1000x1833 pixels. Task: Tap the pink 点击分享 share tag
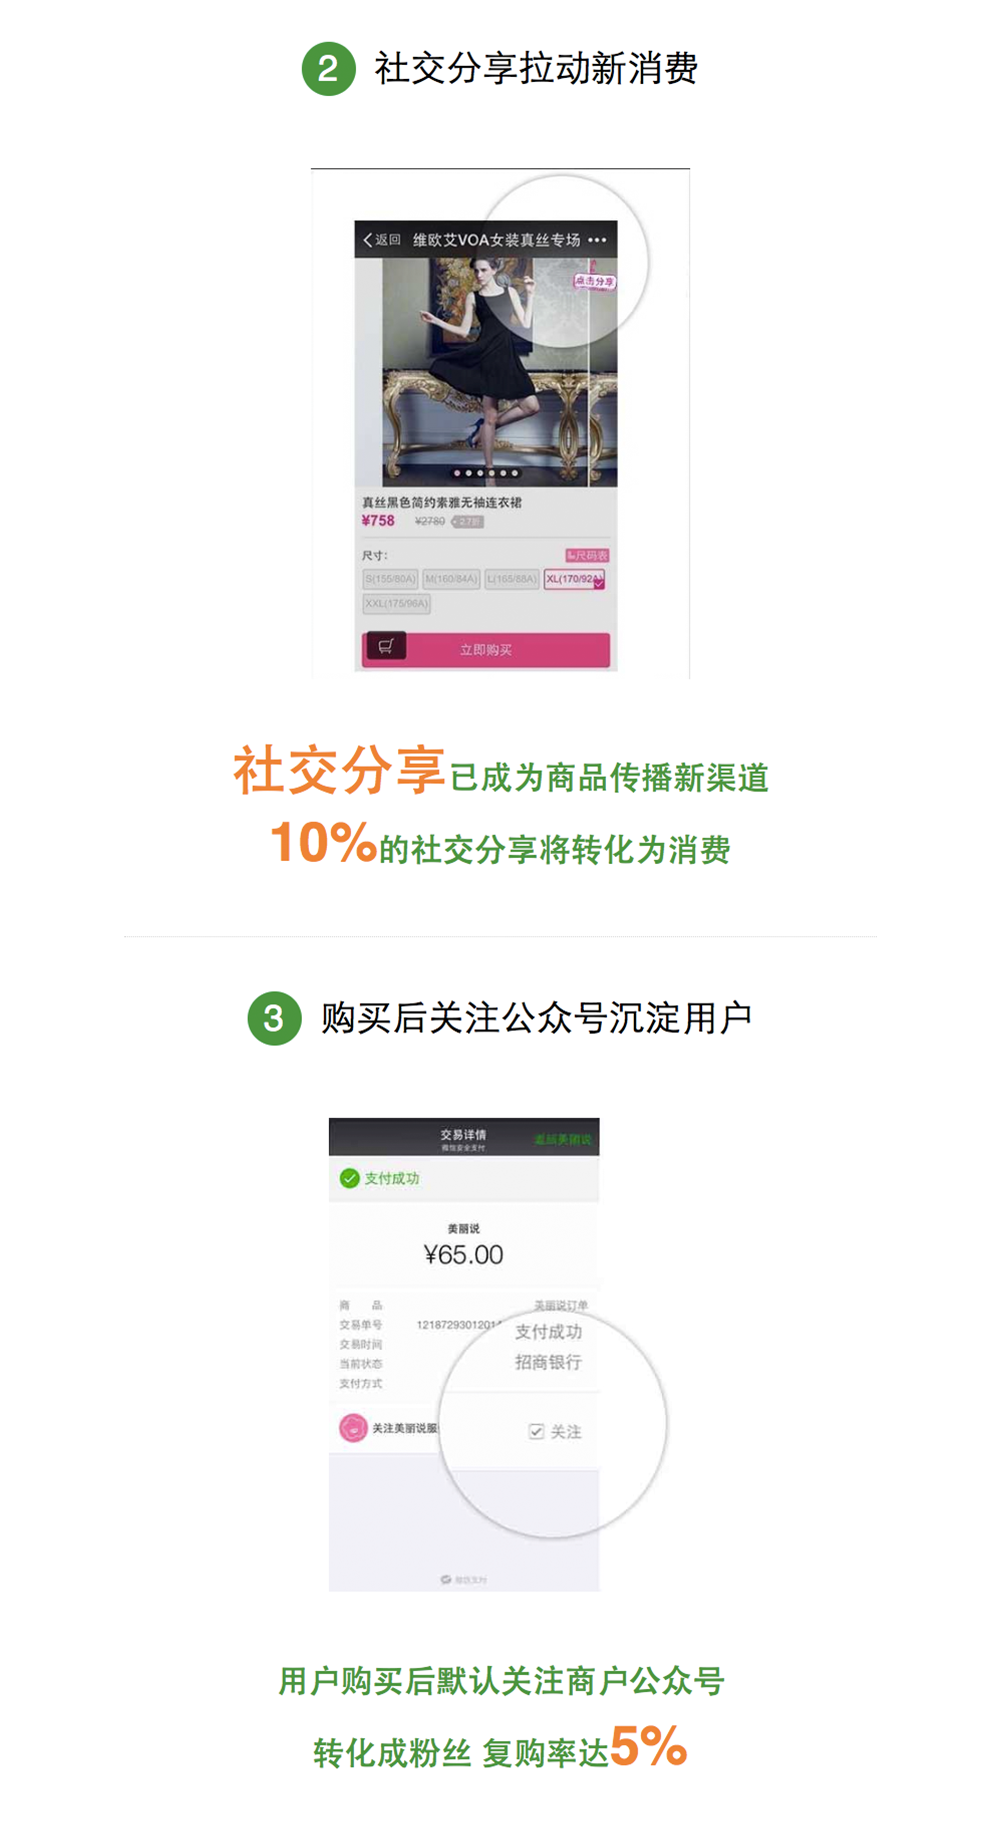point(594,282)
